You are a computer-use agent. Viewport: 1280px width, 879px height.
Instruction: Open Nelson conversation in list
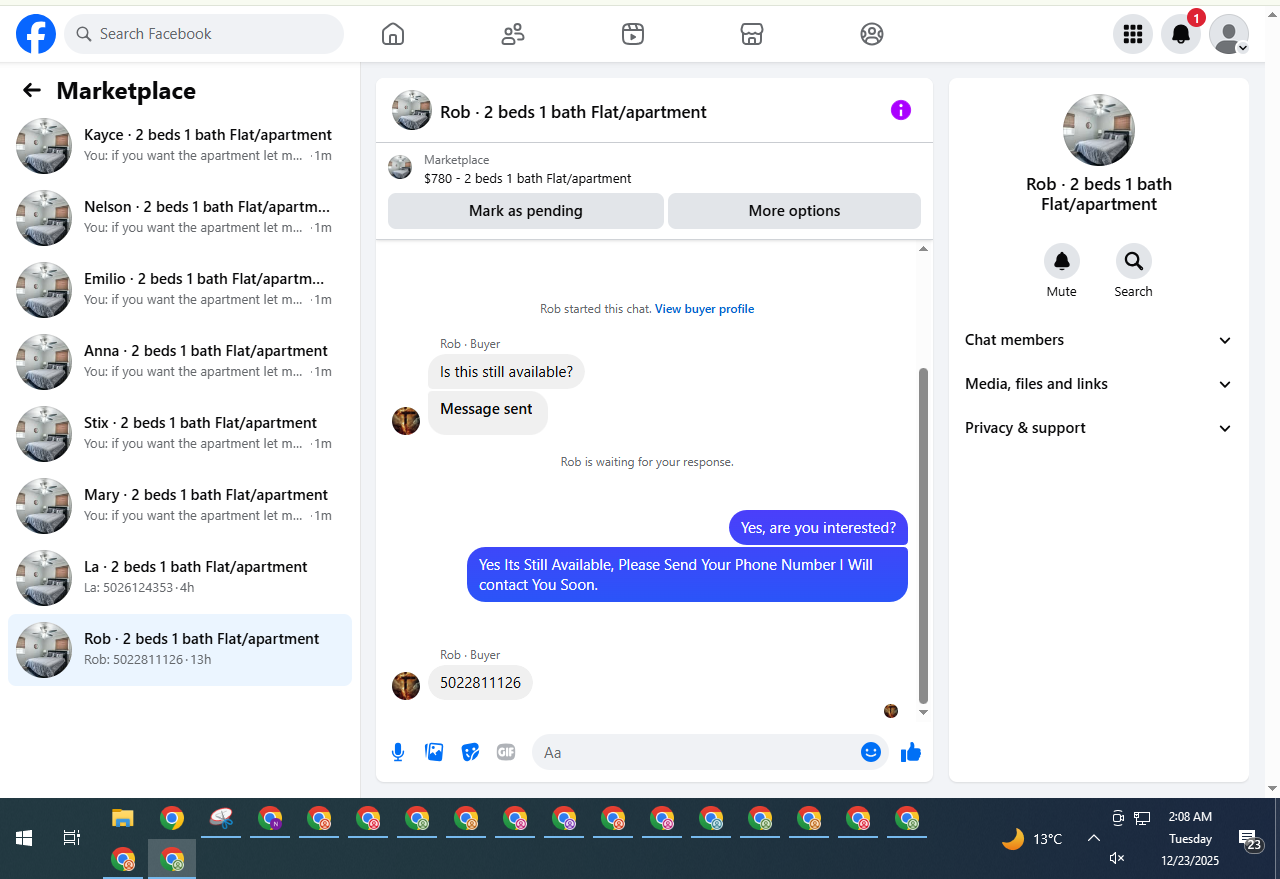[180, 218]
